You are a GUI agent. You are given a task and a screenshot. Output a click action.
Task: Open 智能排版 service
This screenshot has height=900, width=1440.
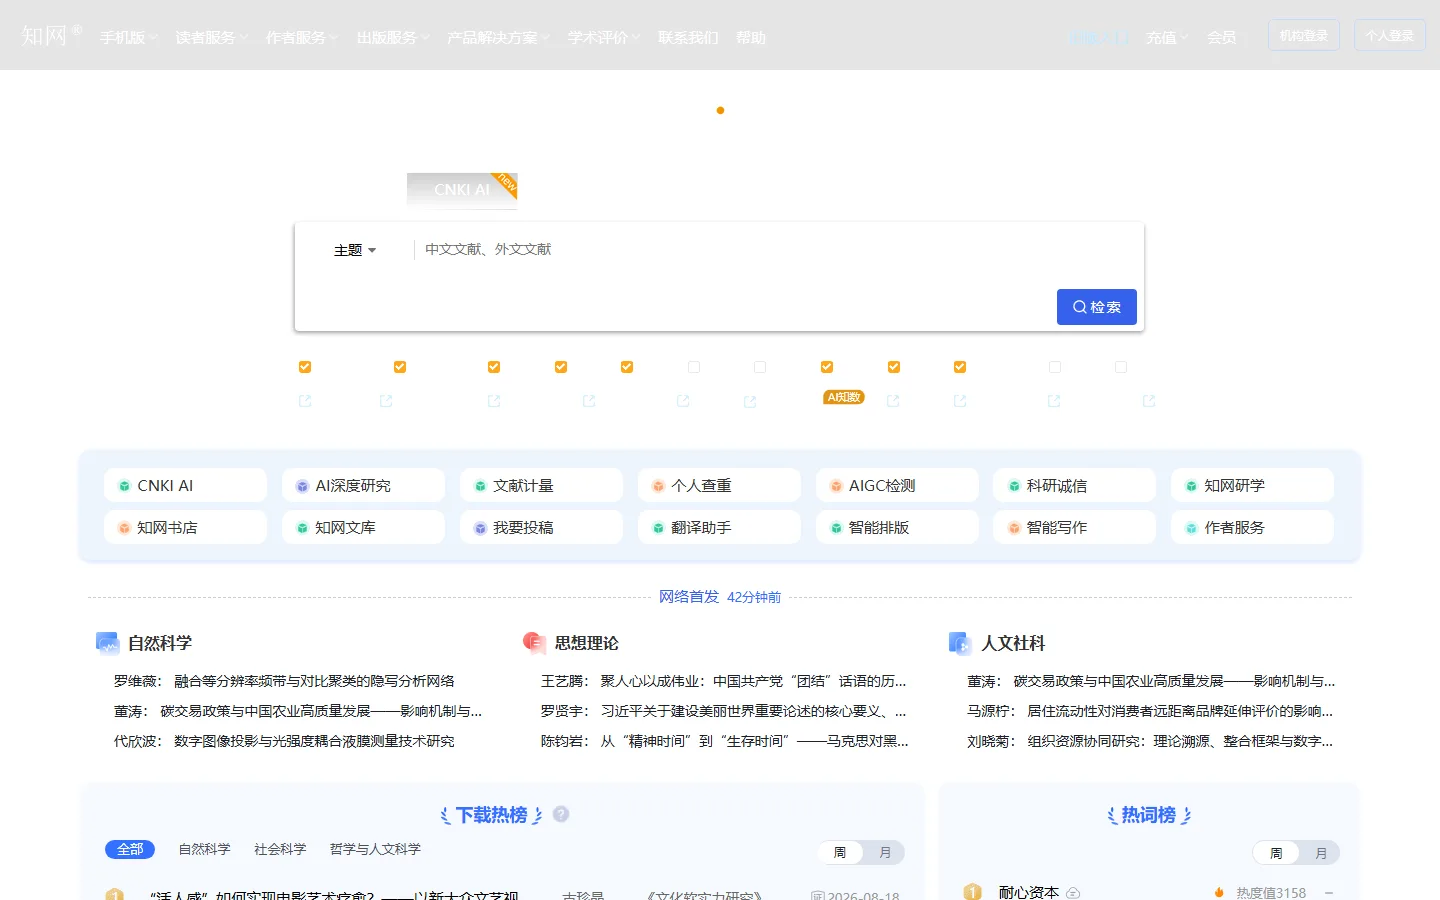897,527
